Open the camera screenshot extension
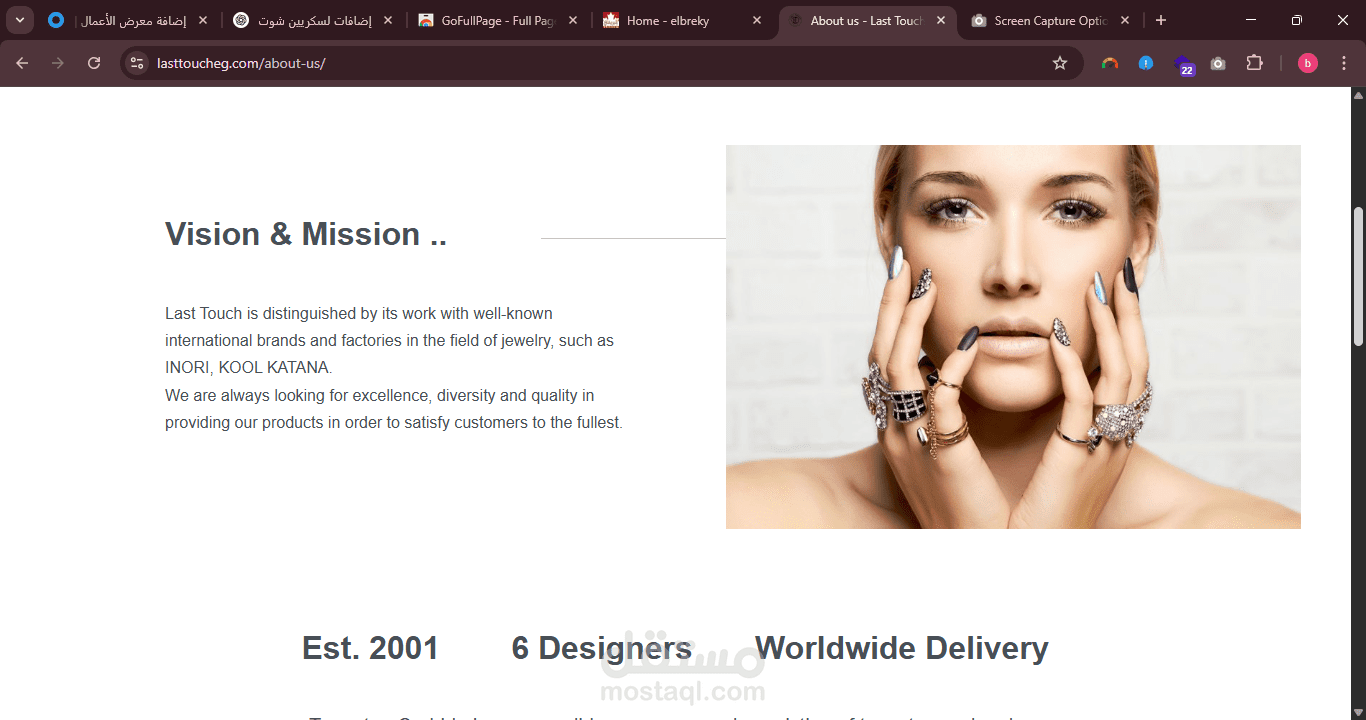 [1218, 63]
